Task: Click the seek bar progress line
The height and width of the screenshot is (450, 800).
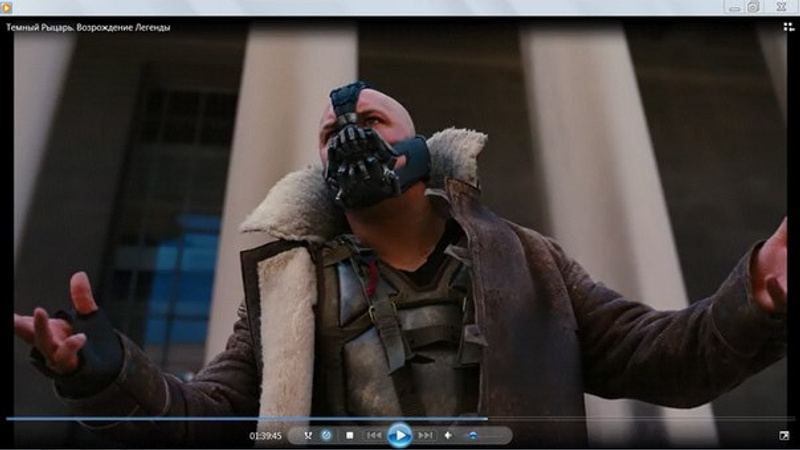Action: tap(400, 419)
